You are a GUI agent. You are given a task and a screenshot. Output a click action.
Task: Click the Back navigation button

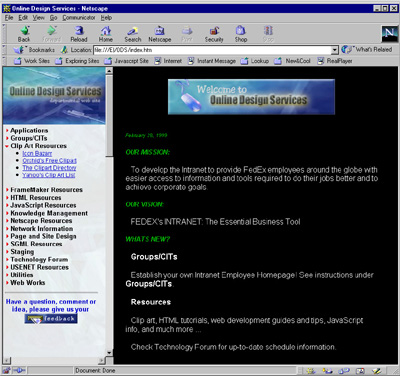pos(24,34)
